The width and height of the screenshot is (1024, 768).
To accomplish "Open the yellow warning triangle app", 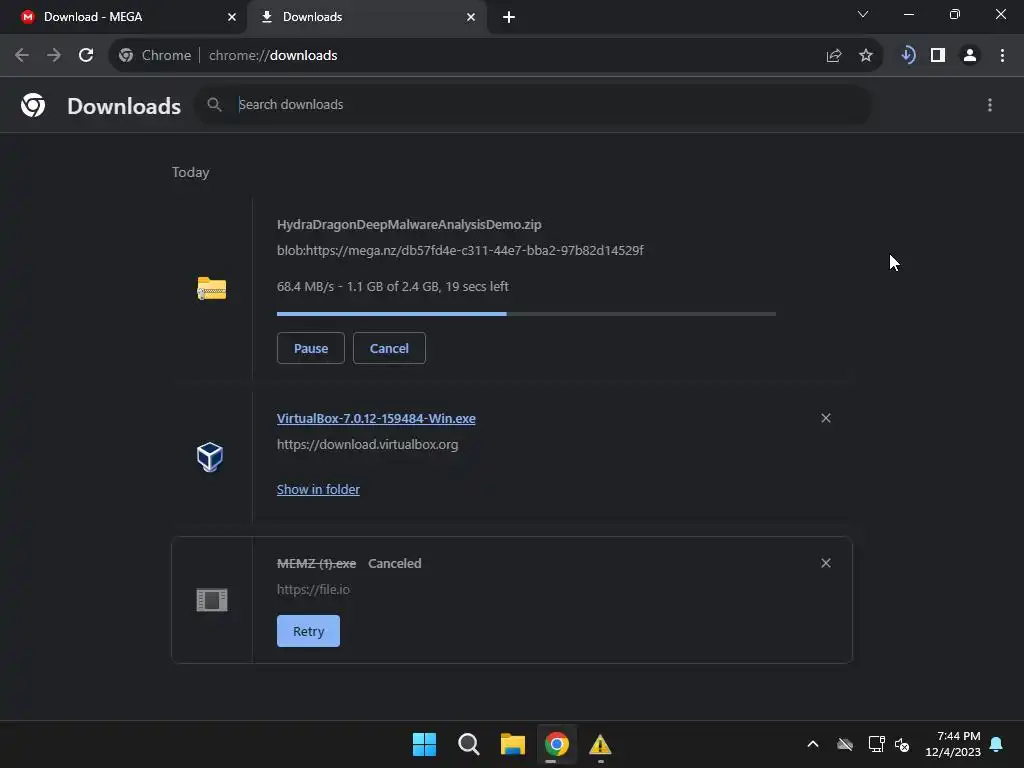I will click(x=600, y=744).
